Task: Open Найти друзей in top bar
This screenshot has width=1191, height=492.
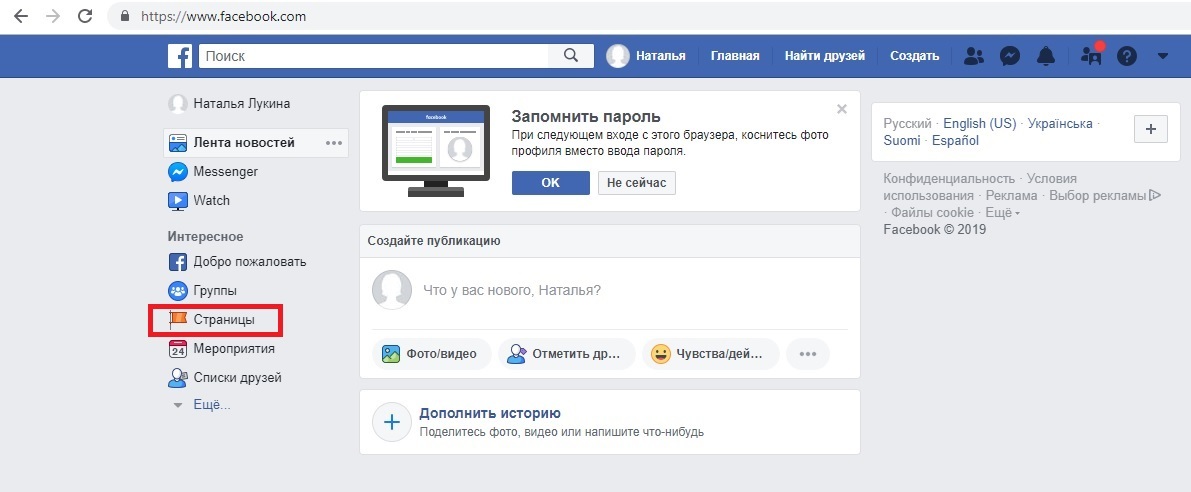Action: tap(825, 56)
